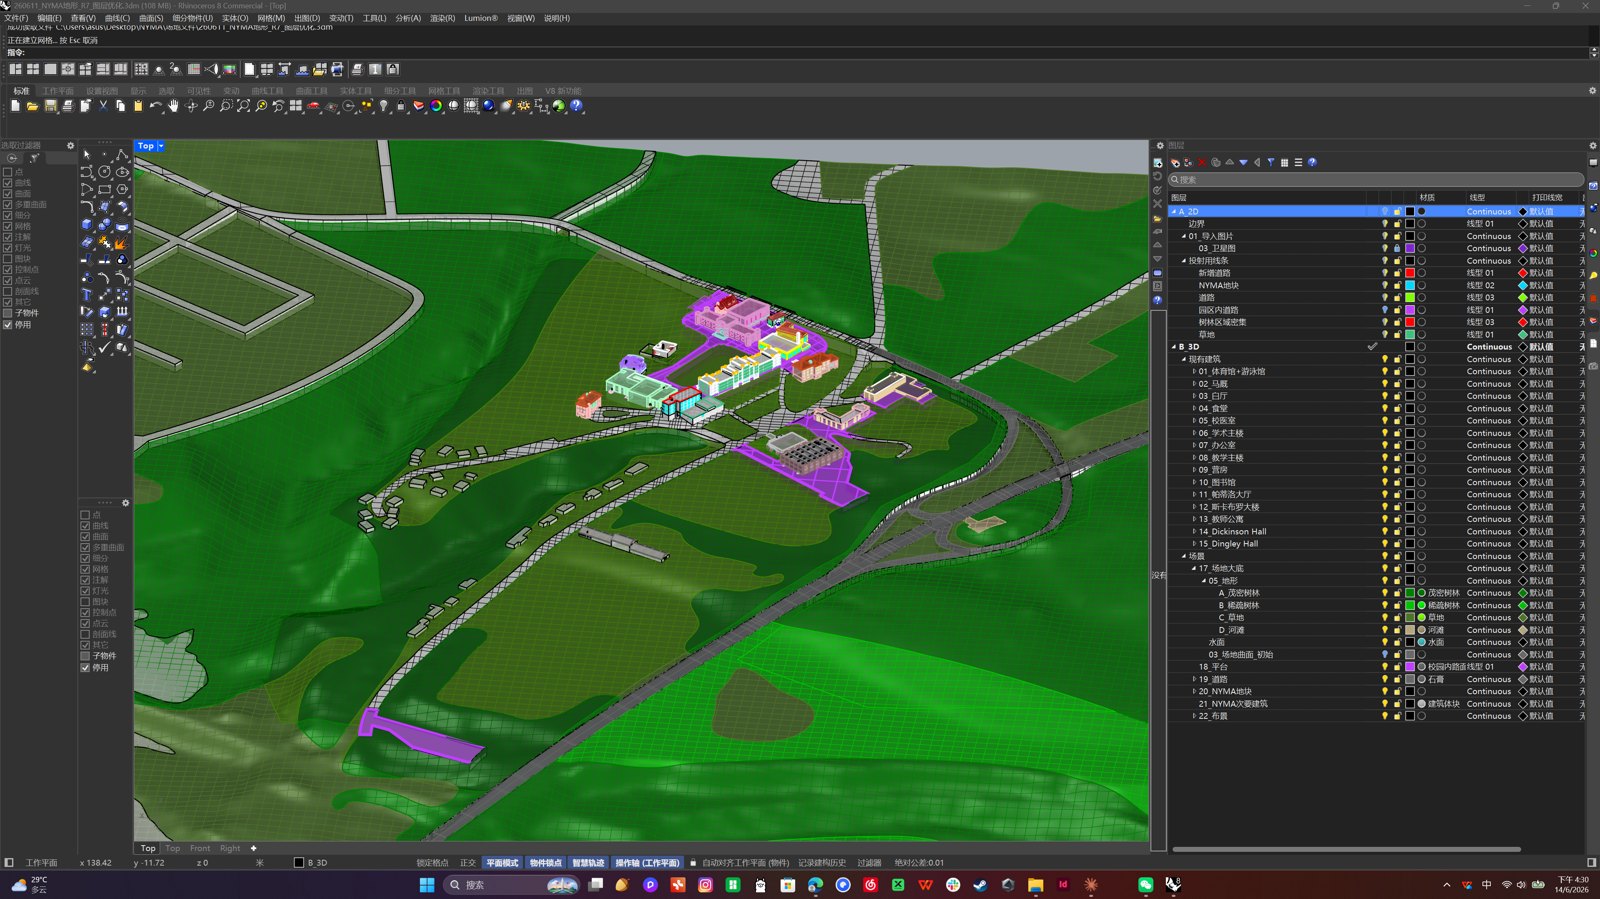This screenshot has height=899, width=1600.
Task: Click the cyan color swatch of NYMA地块 layer
Action: (1410, 285)
